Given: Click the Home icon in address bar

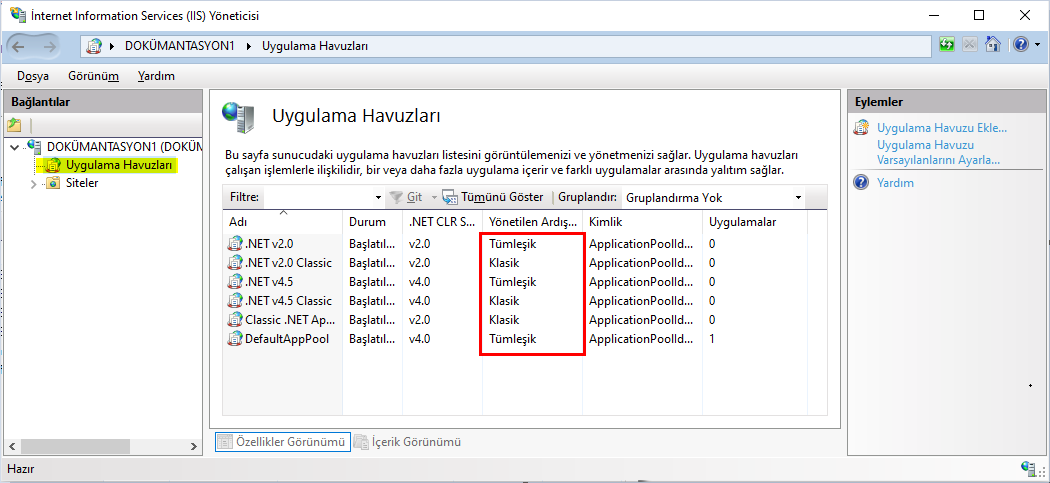Looking at the screenshot, I should pos(993,45).
